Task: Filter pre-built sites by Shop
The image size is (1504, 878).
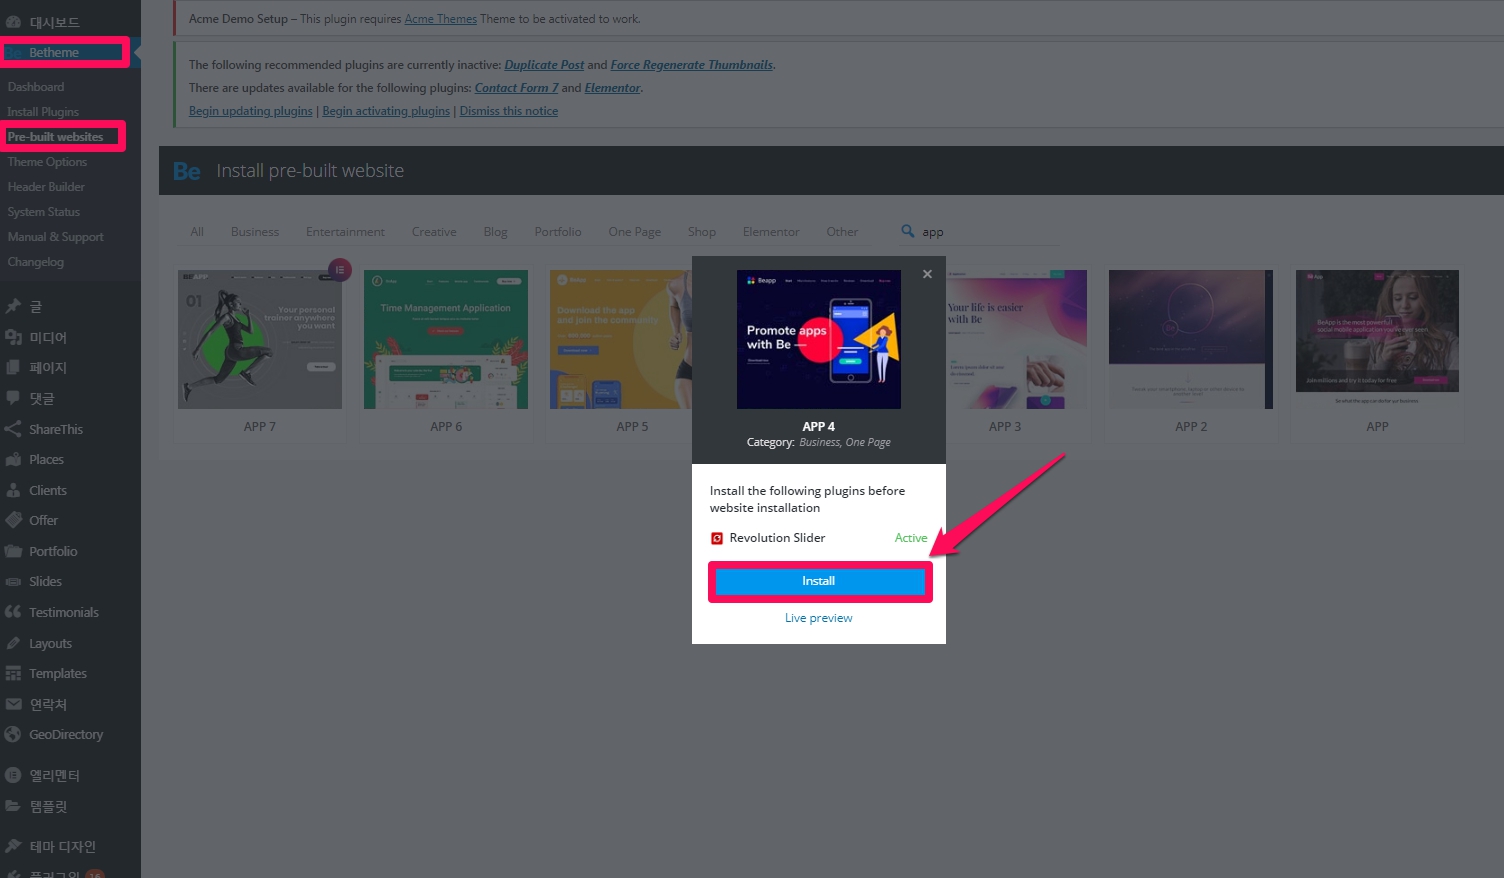Action: click(x=702, y=232)
